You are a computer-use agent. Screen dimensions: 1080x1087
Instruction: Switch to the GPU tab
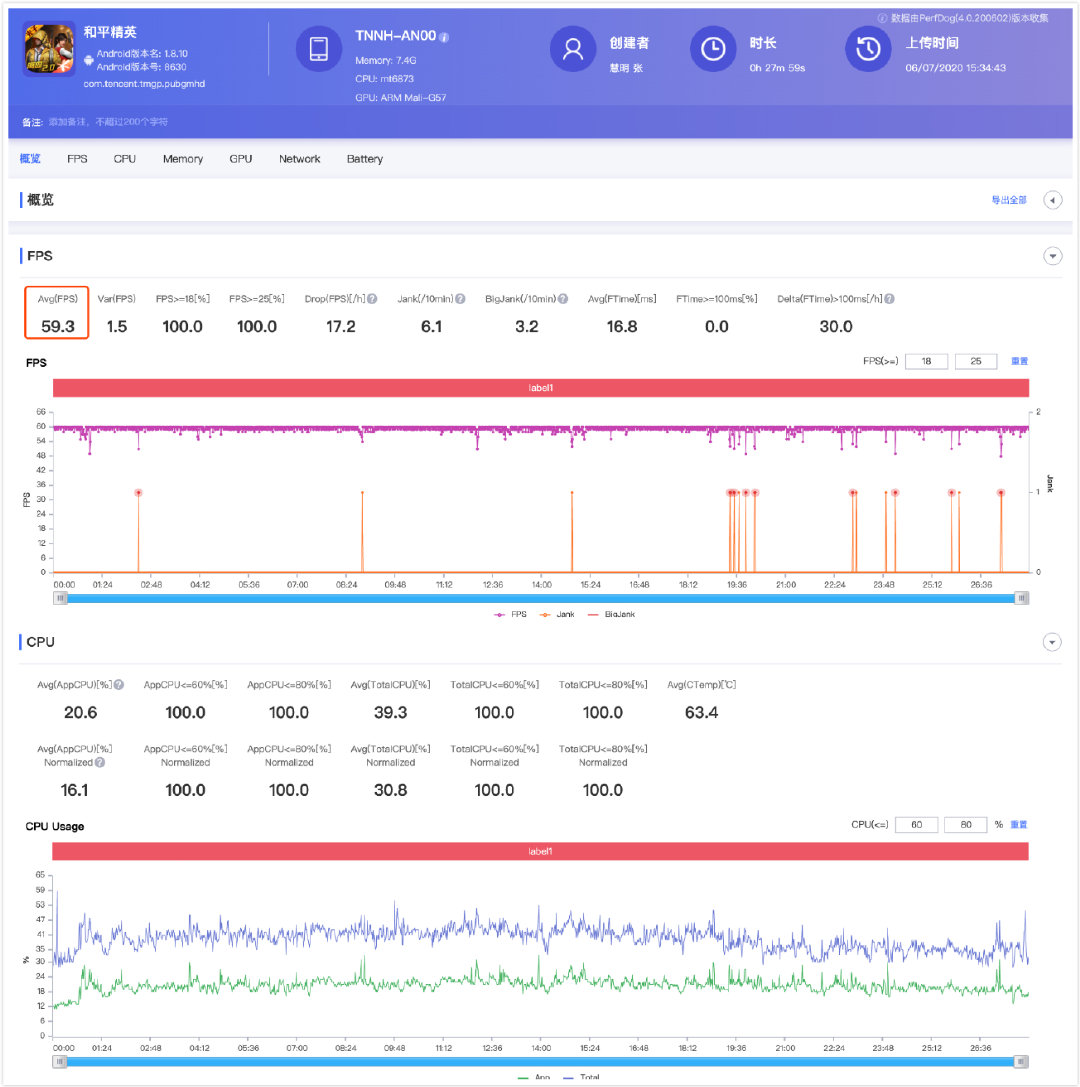pos(241,159)
